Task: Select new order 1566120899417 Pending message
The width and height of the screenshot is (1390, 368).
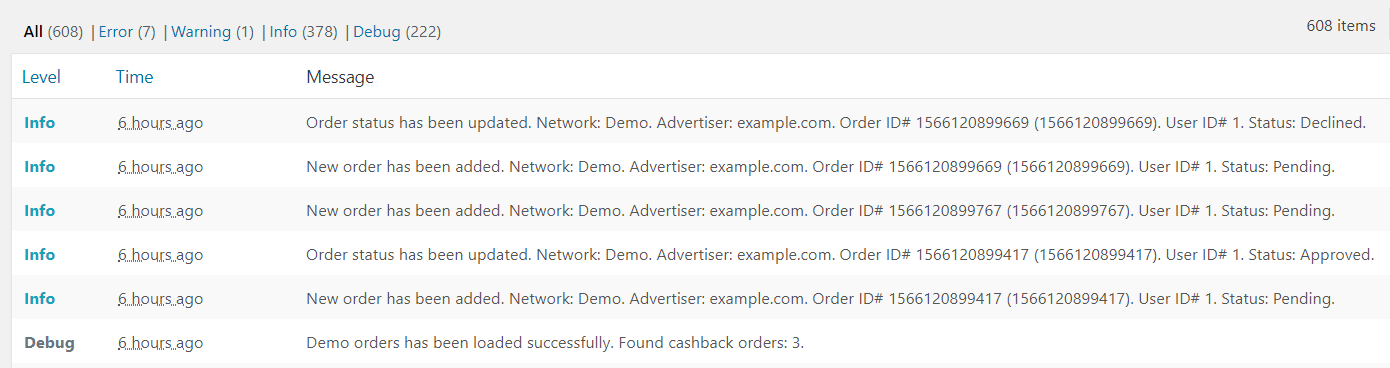Action: (x=820, y=299)
